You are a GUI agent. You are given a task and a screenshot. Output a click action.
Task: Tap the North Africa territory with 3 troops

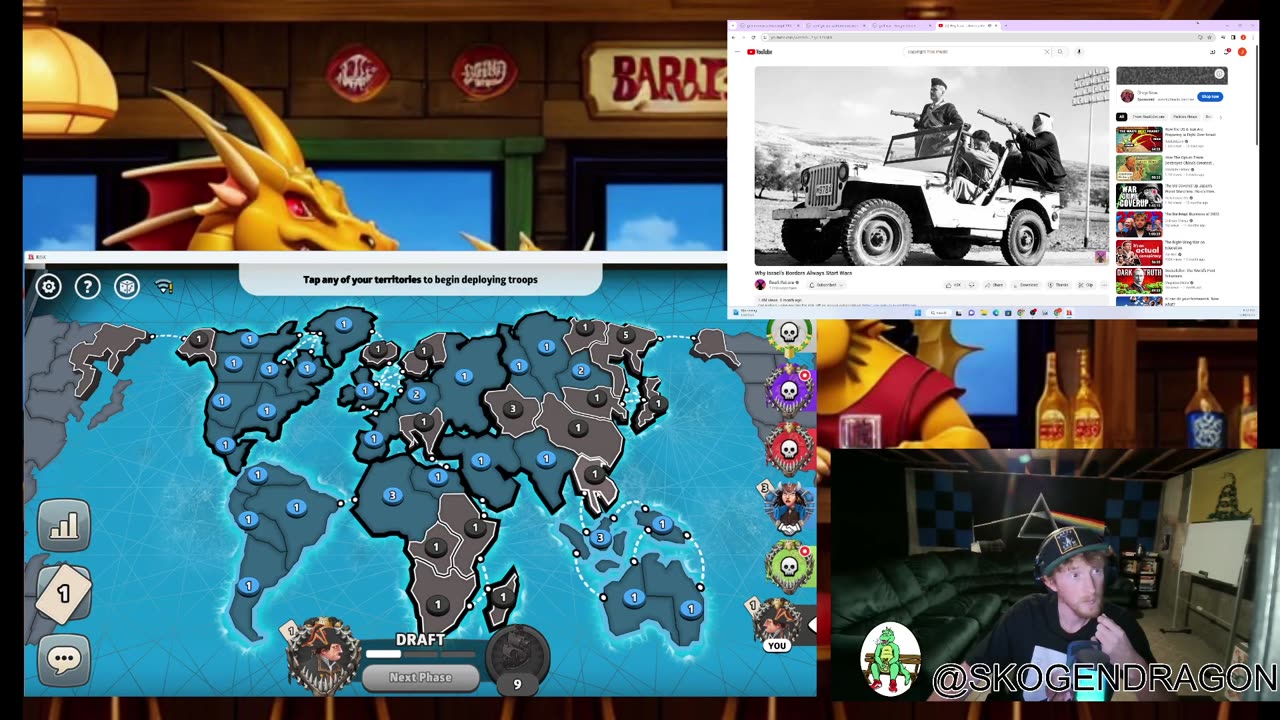click(392, 495)
